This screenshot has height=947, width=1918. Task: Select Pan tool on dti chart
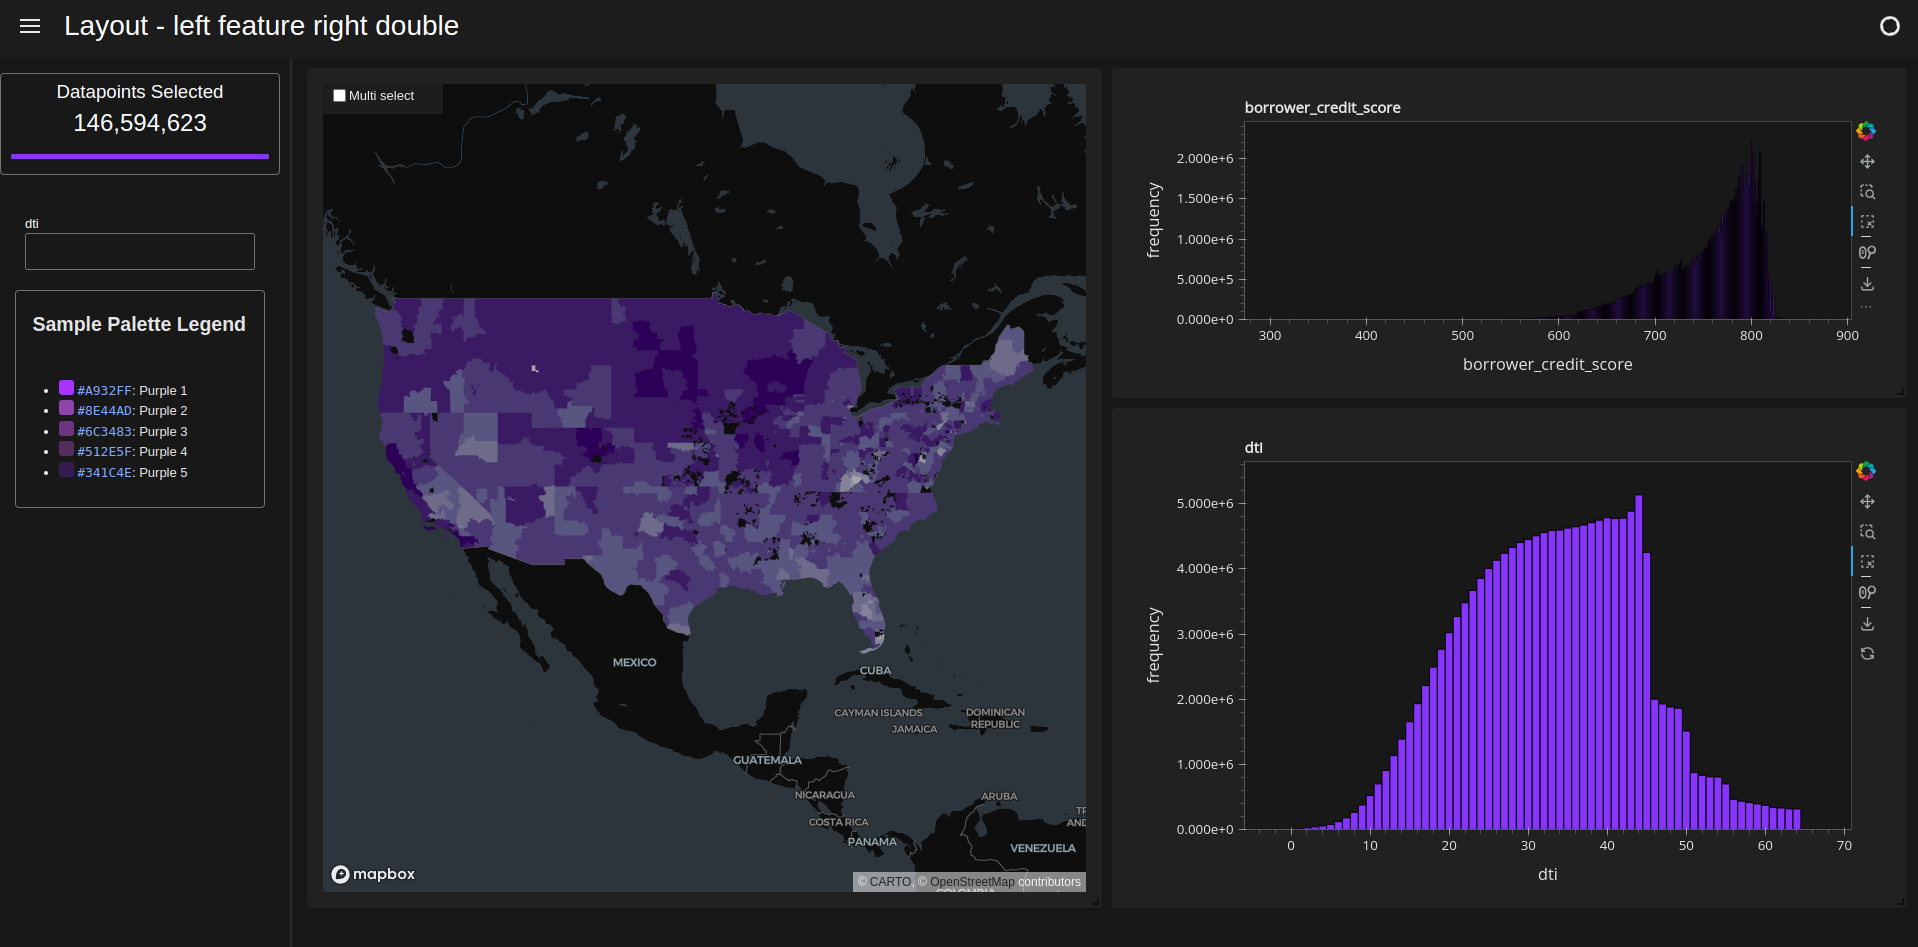point(1867,502)
